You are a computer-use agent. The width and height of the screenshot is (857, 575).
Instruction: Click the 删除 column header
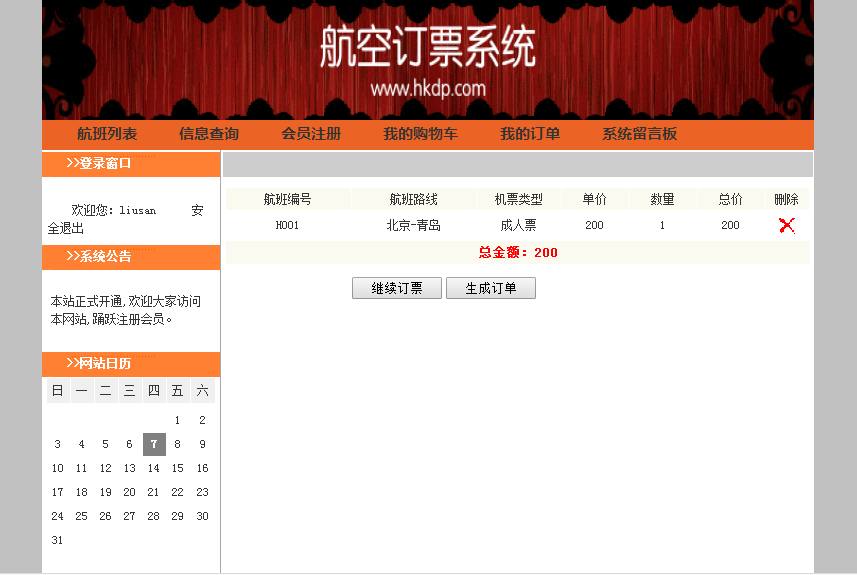786,200
